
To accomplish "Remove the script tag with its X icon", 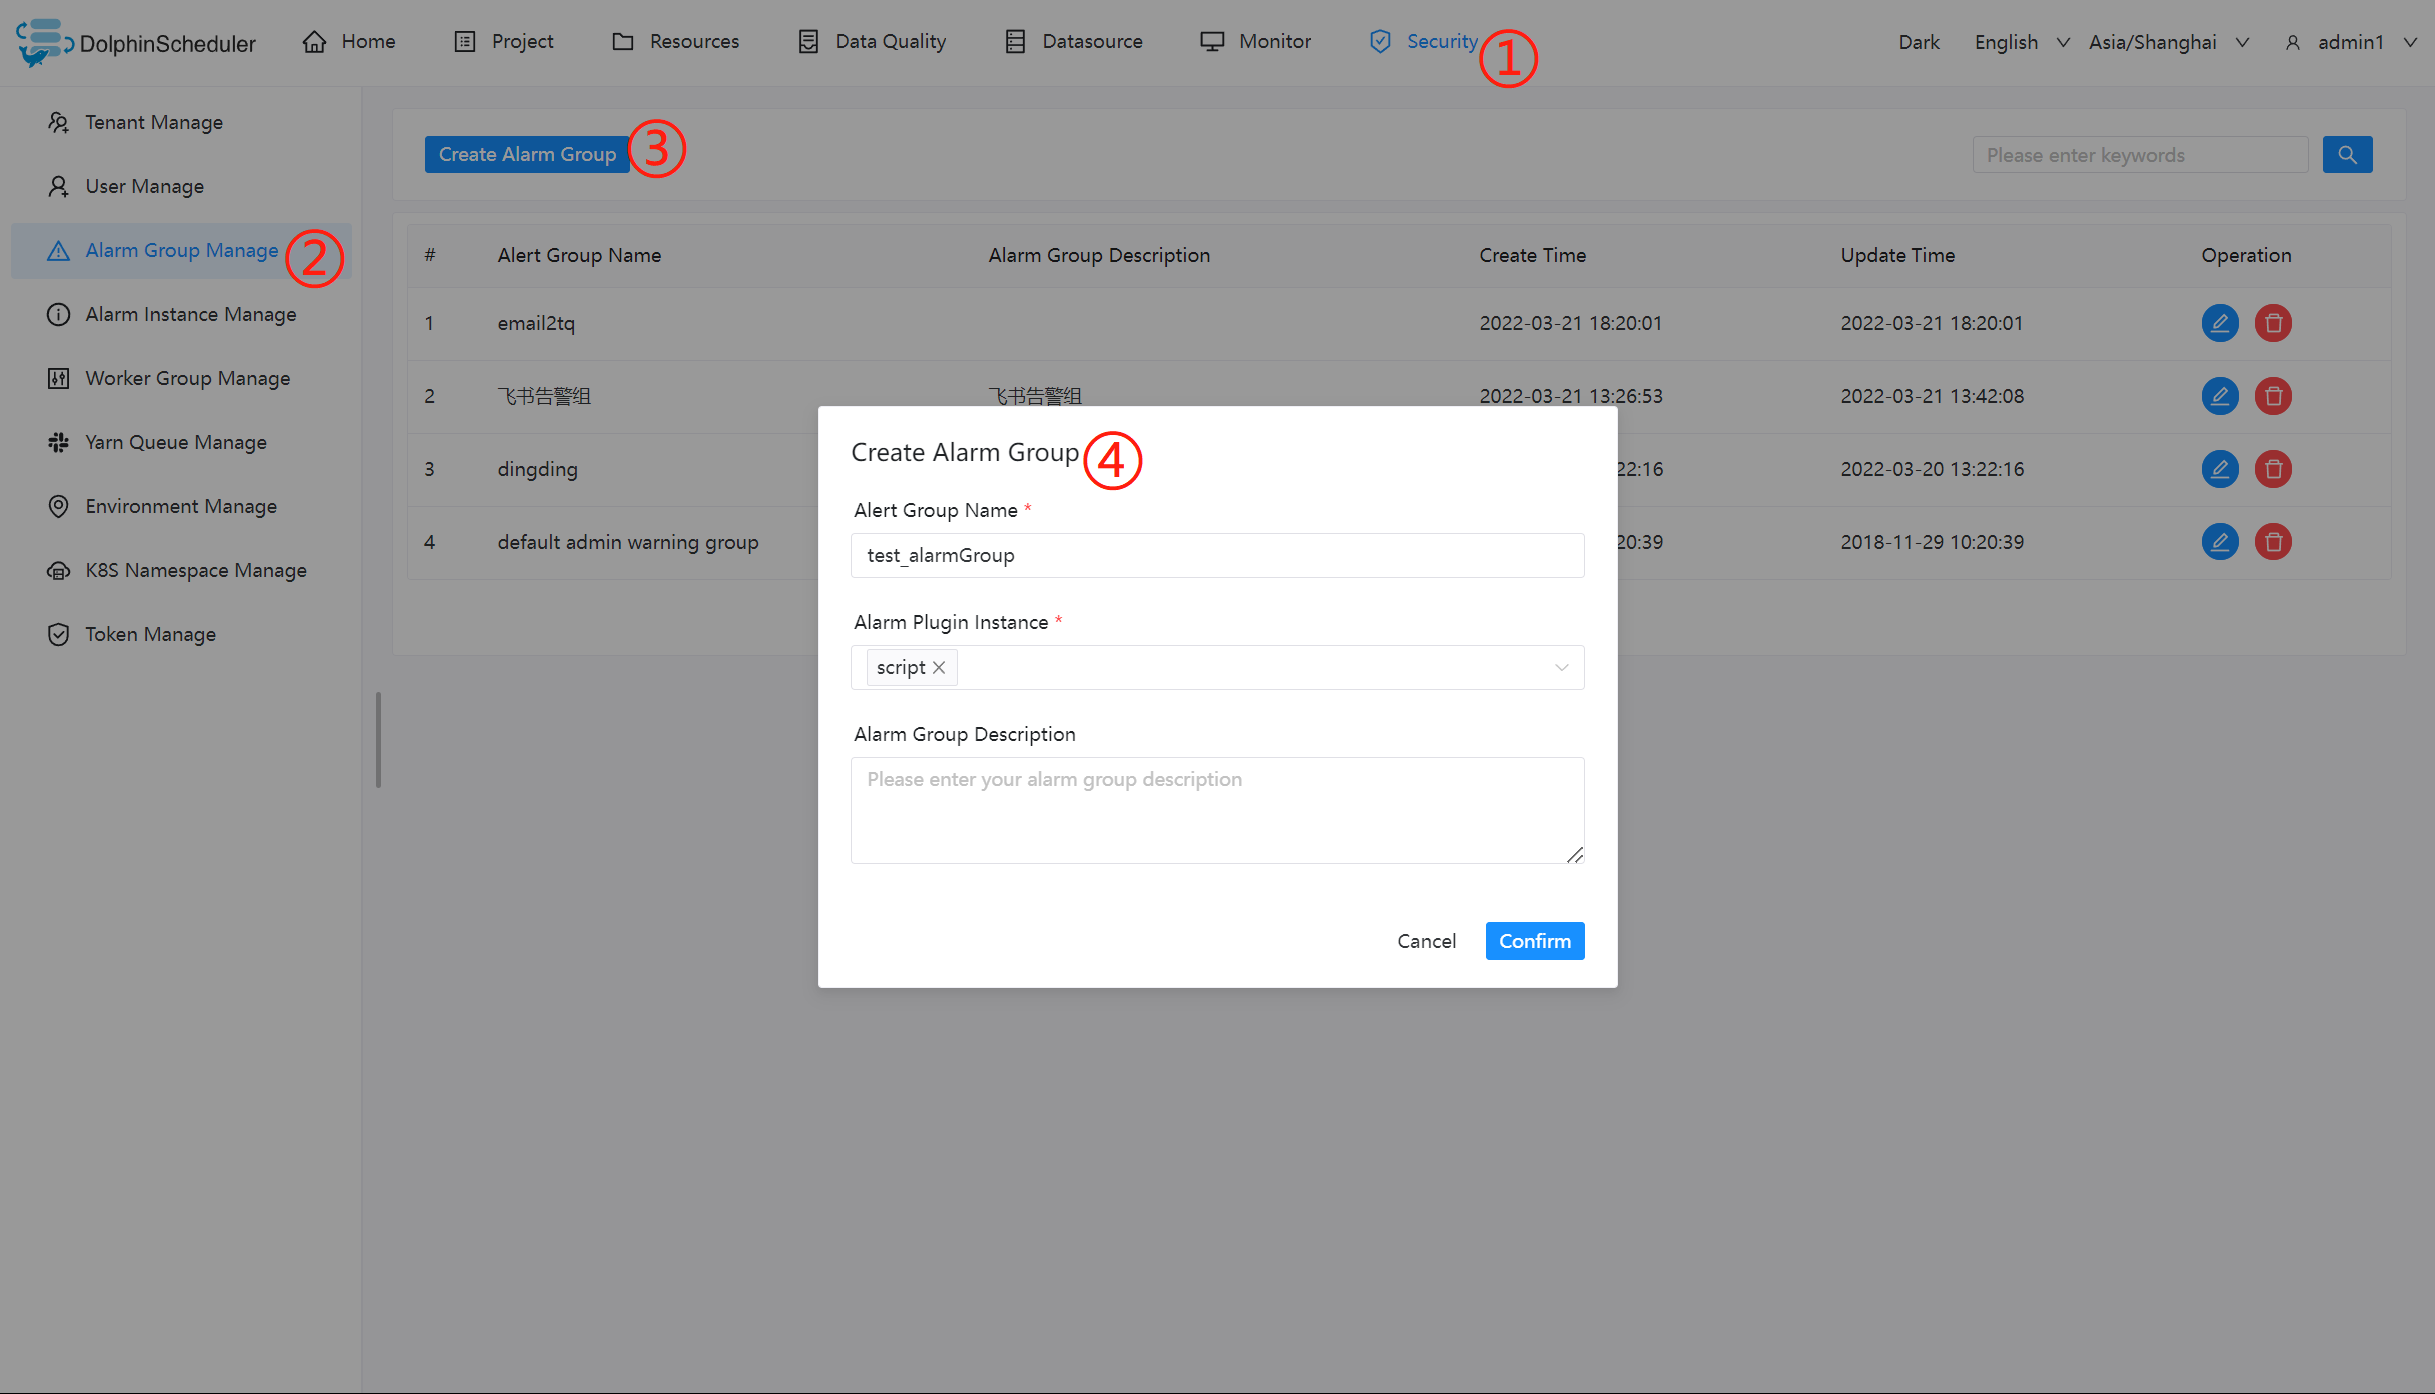I will click(x=939, y=668).
